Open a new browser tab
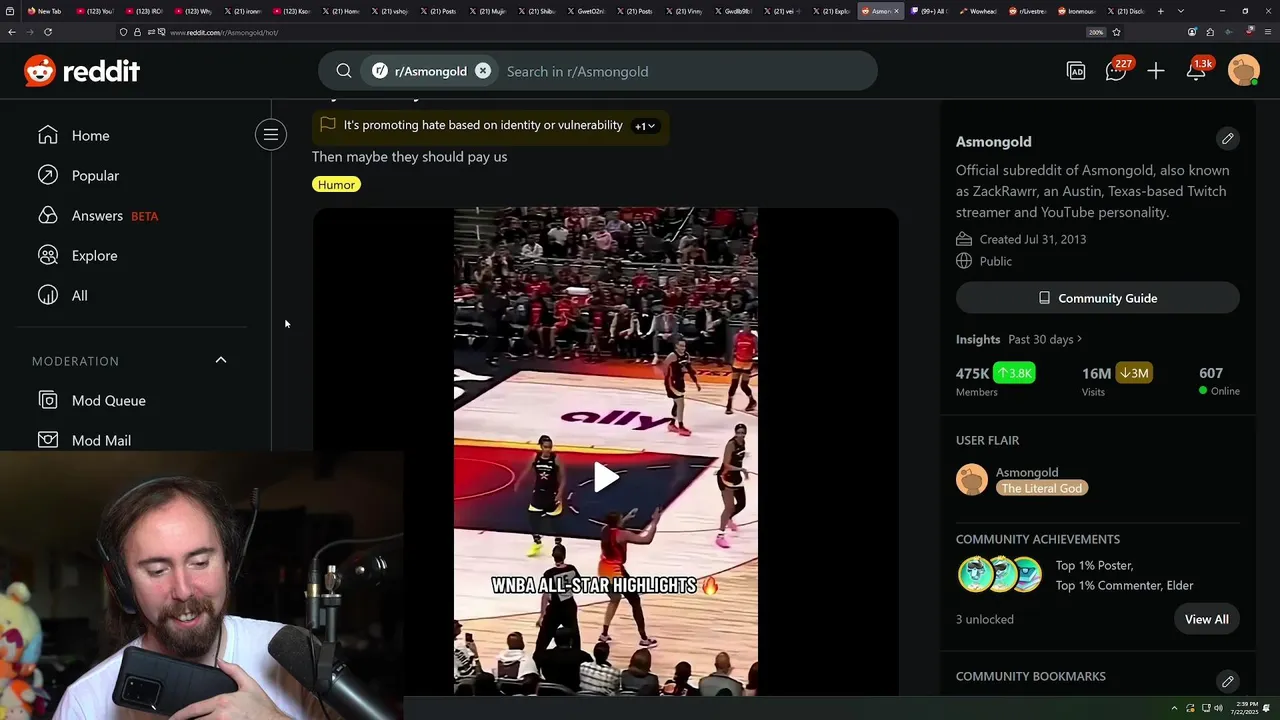The image size is (1280, 720). point(1163,11)
